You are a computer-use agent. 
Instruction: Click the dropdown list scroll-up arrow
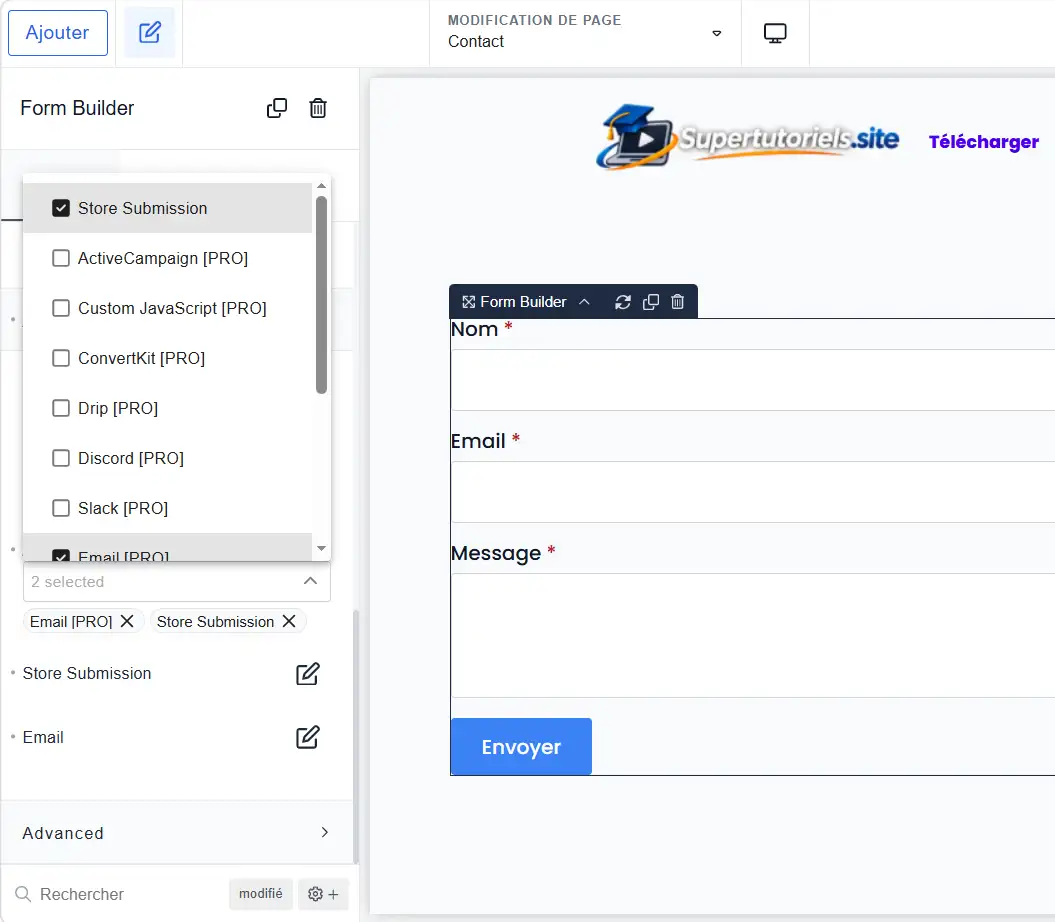coord(322,186)
